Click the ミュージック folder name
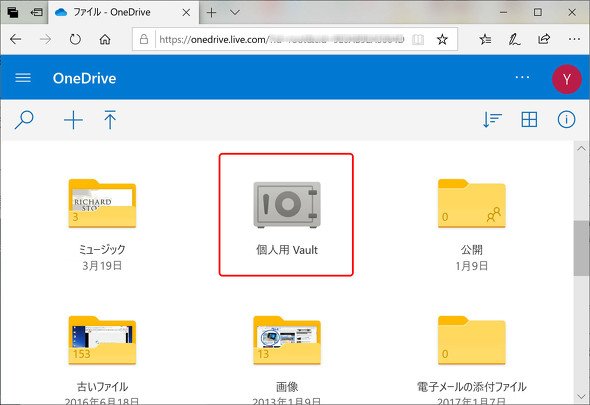Image resolution: width=590 pixels, height=405 pixels. point(102,249)
